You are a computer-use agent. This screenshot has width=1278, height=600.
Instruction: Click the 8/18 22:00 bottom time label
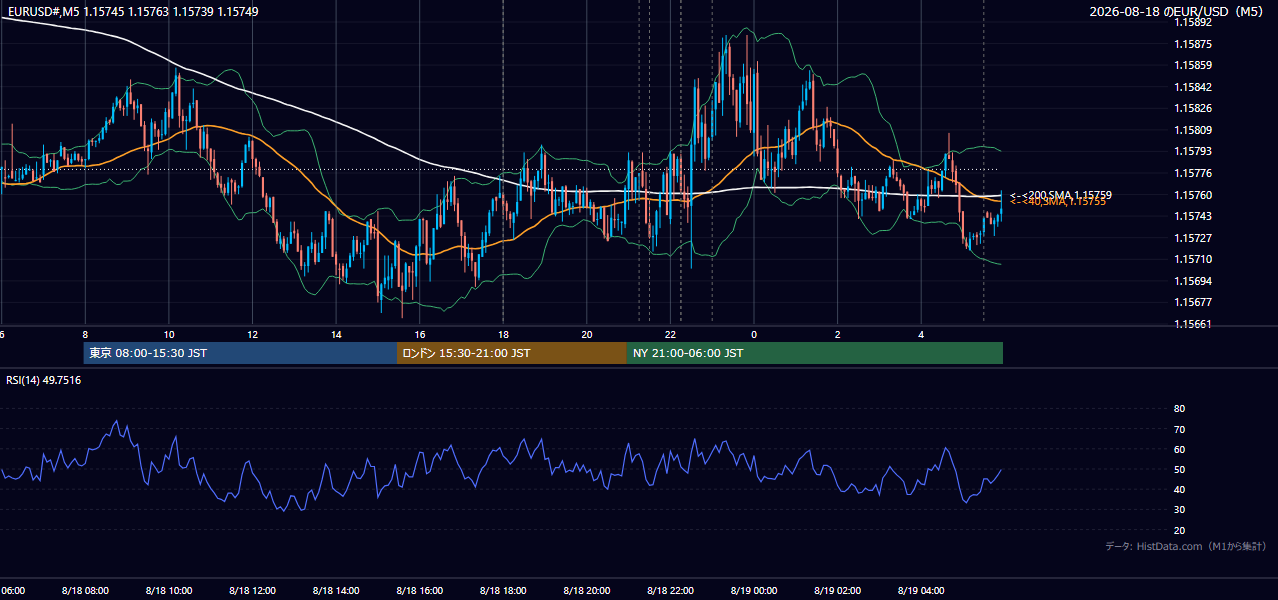tap(670, 591)
